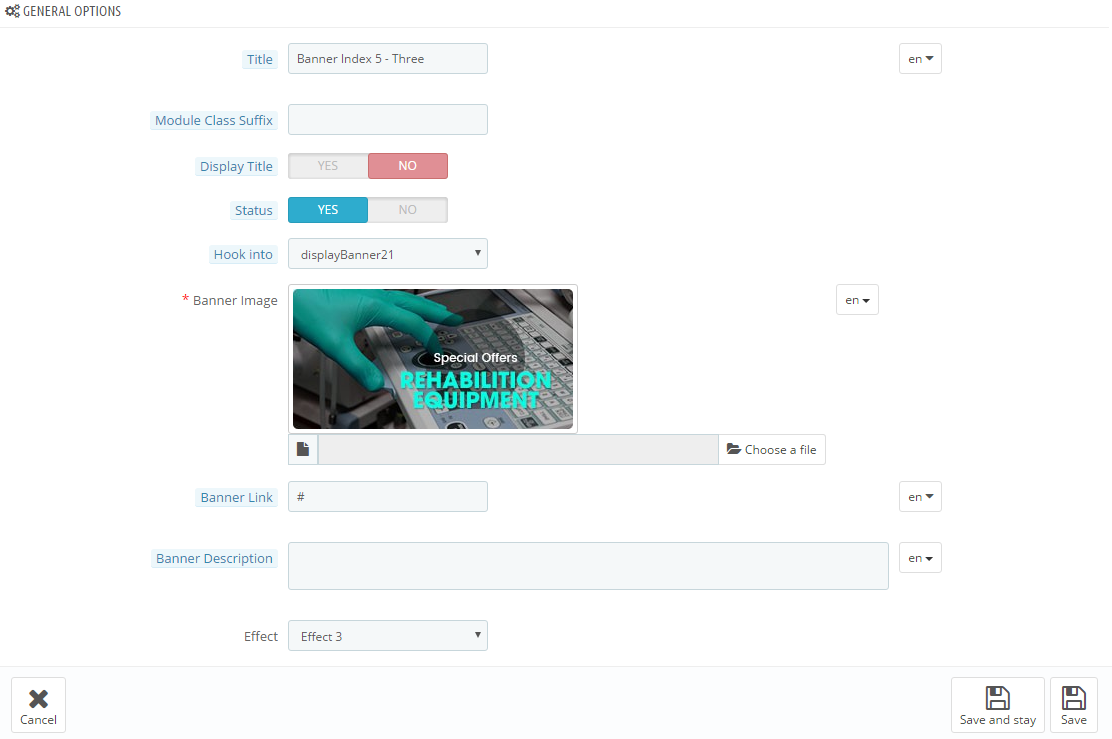Image resolution: width=1112 pixels, height=739 pixels.
Task: Click Choose a file button
Action: pyautogui.click(x=772, y=450)
